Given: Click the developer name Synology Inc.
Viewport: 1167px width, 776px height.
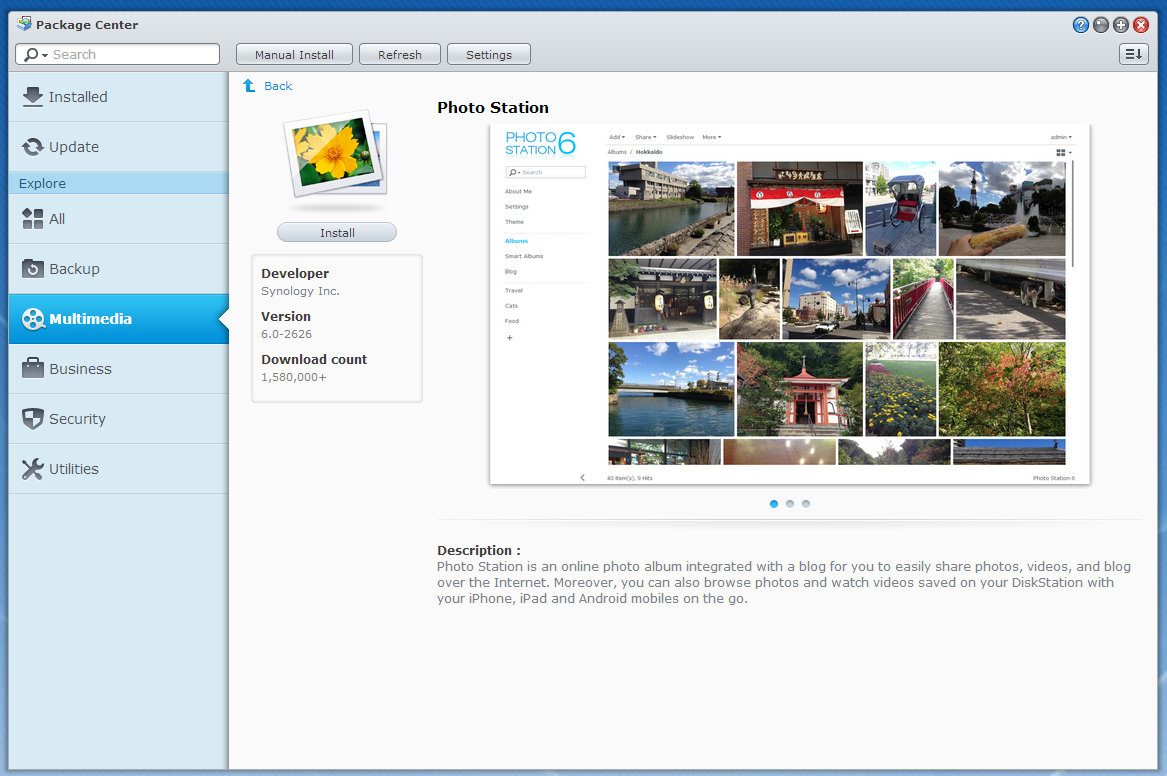Looking at the screenshot, I should pos(301,291).
